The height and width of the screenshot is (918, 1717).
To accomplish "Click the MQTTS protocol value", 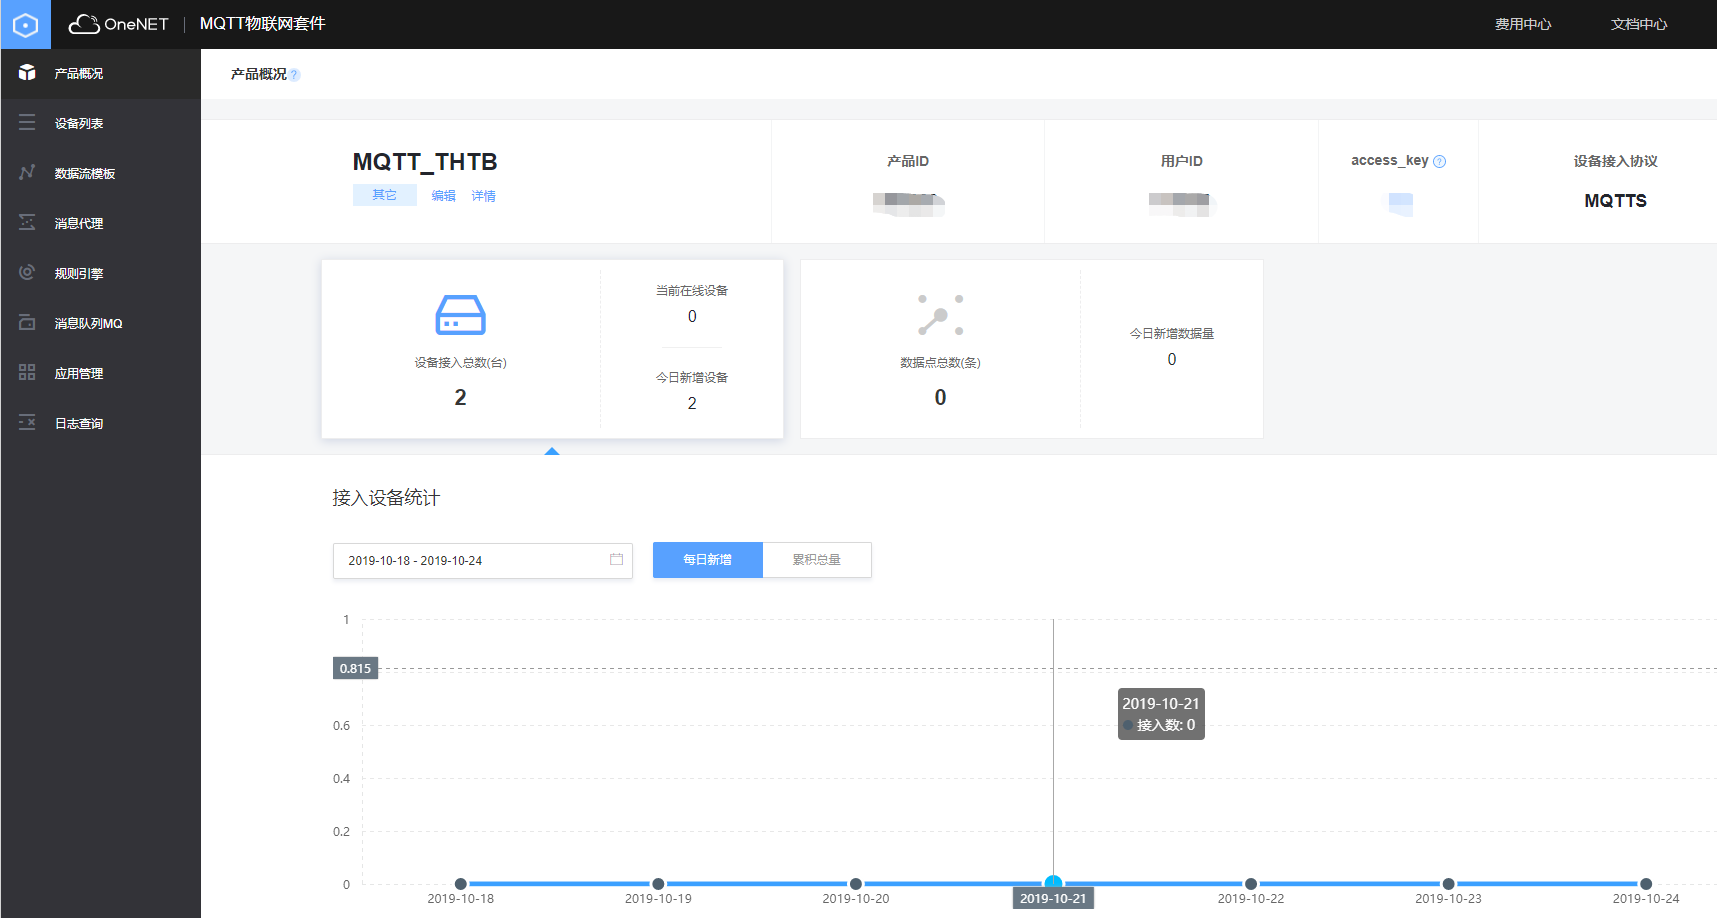I will (x=1616, y=201).
